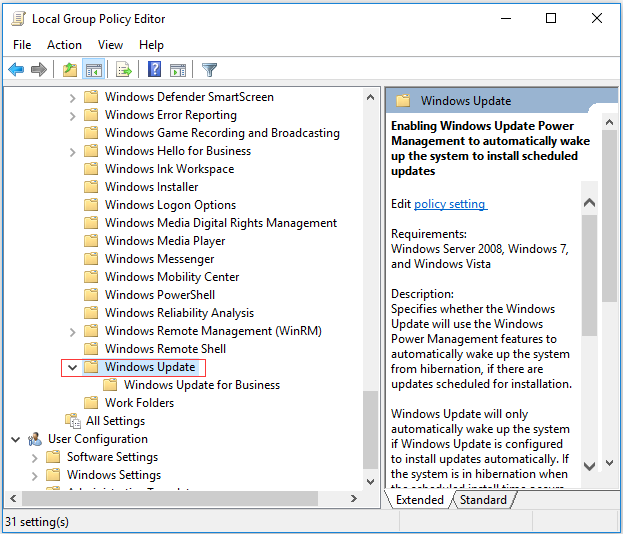Screen dimensions: 623x534
Task: Click the Back arrow toolbar icon
Action: (x=16, y=70)
